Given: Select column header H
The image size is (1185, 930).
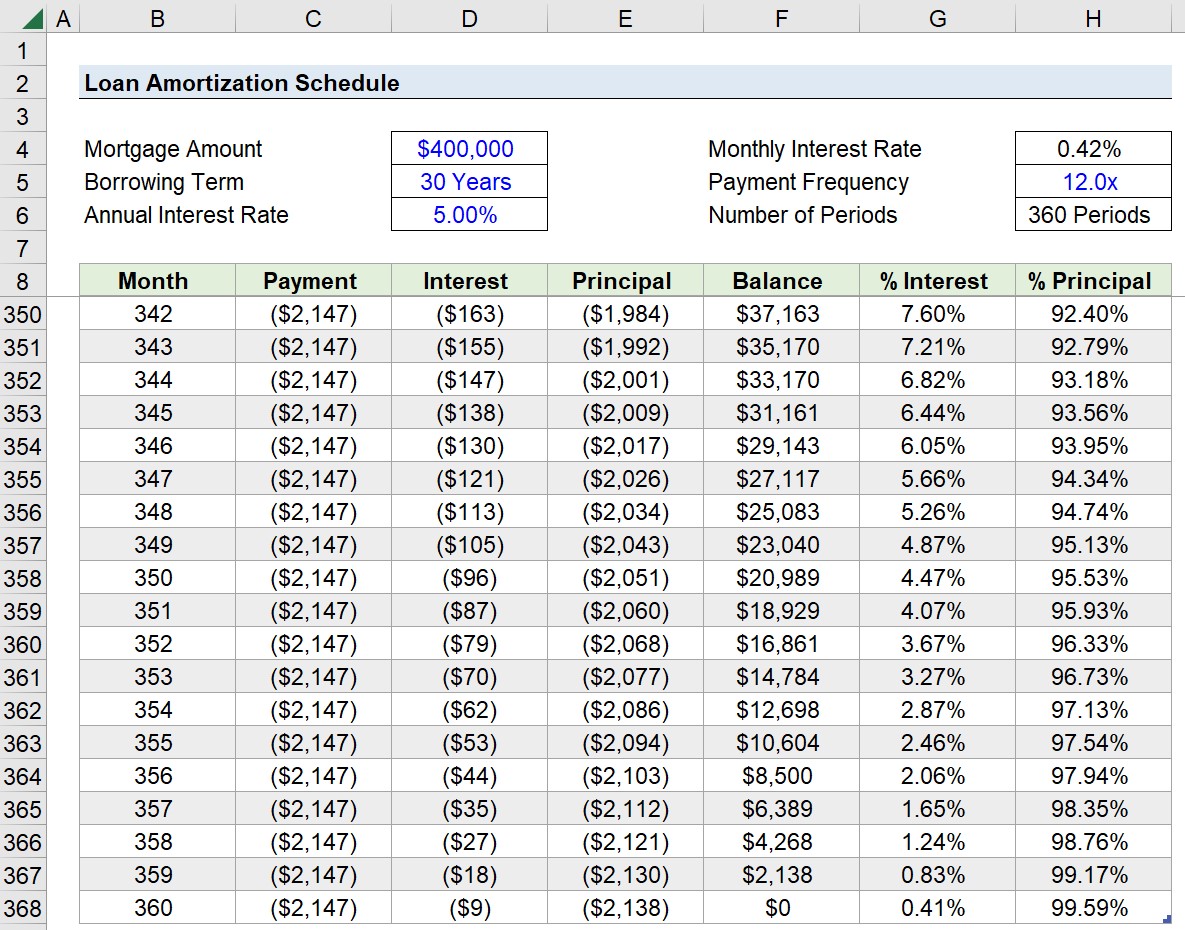Looking at the screenshot, I should (1092, 17).
